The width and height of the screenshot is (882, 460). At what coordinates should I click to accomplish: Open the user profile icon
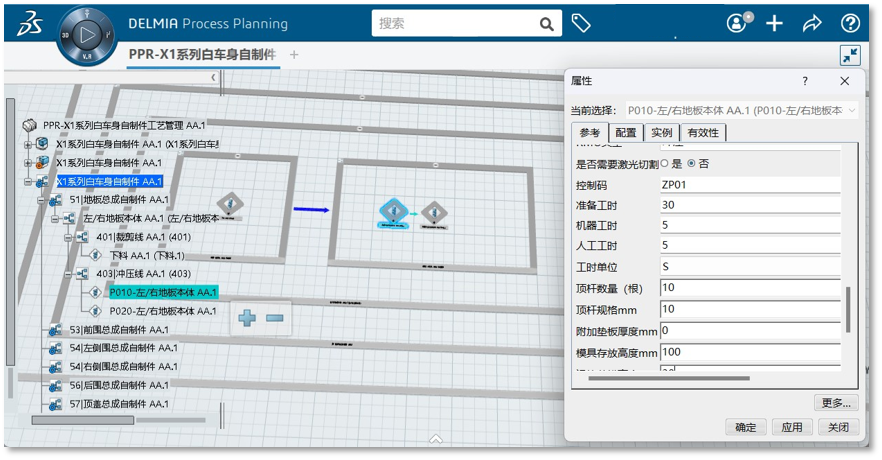[x=737, y=23]
